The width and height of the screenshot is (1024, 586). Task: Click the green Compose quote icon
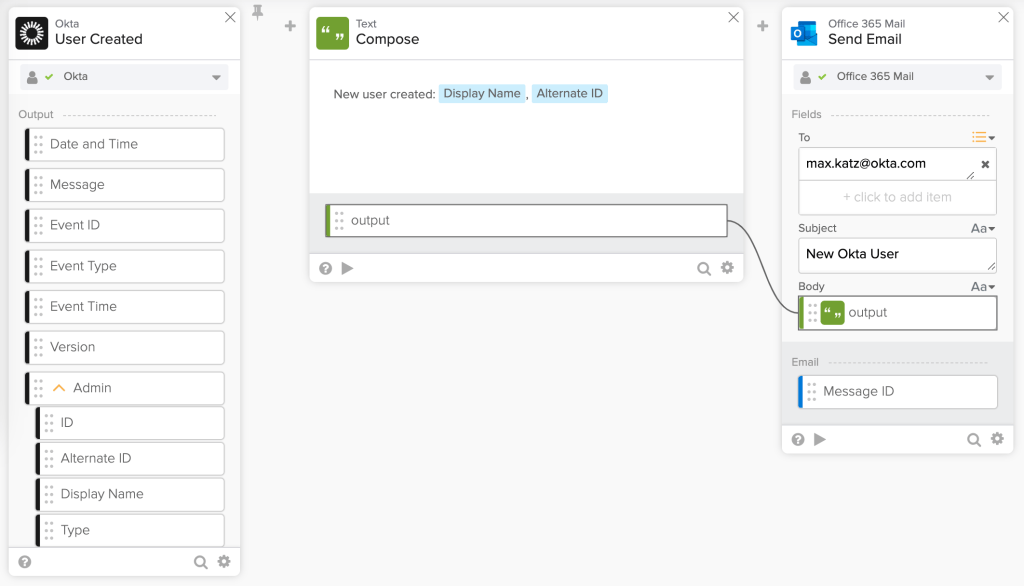[x=332, y=33]
